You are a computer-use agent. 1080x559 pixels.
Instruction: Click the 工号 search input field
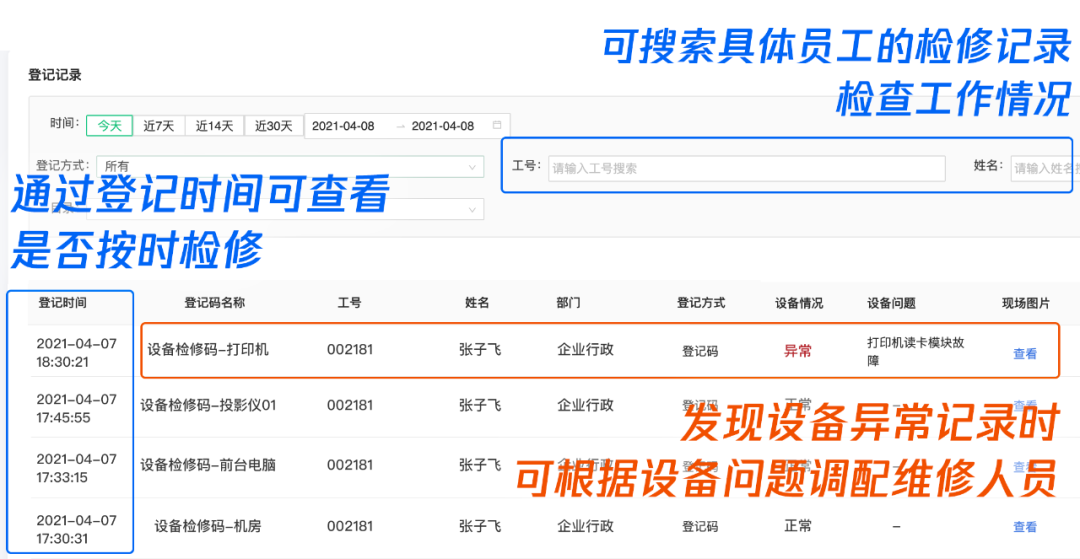(x=747, y=168)
